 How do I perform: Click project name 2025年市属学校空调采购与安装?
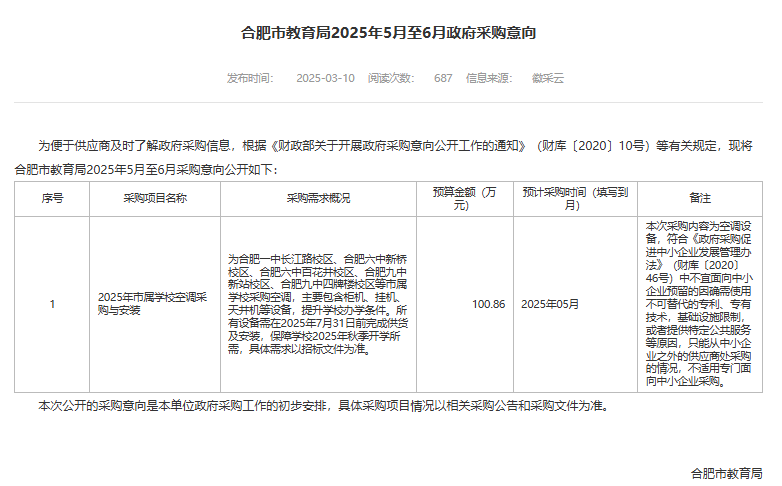pos(152,304)
